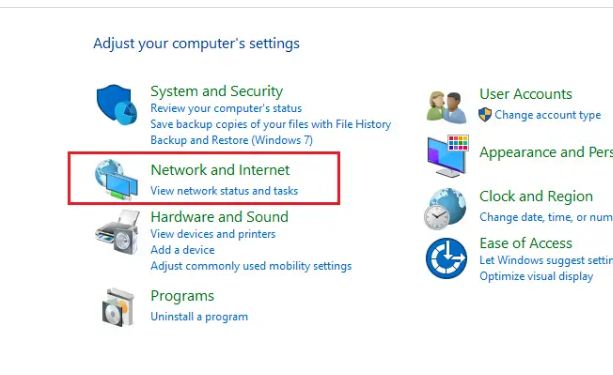The image size is (613, 375).
Task: Open System and Security heading link
Action: 217,91
